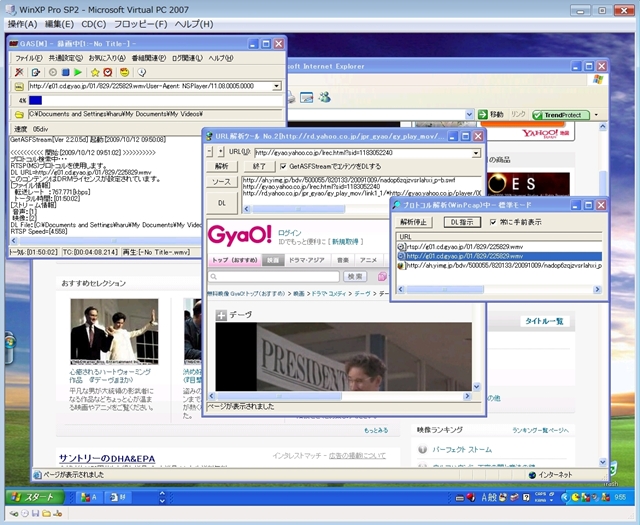The height and width of the screenshot is (525, 640).
Task: Open the ログ関連(L) menu
Action: point(187,58)
